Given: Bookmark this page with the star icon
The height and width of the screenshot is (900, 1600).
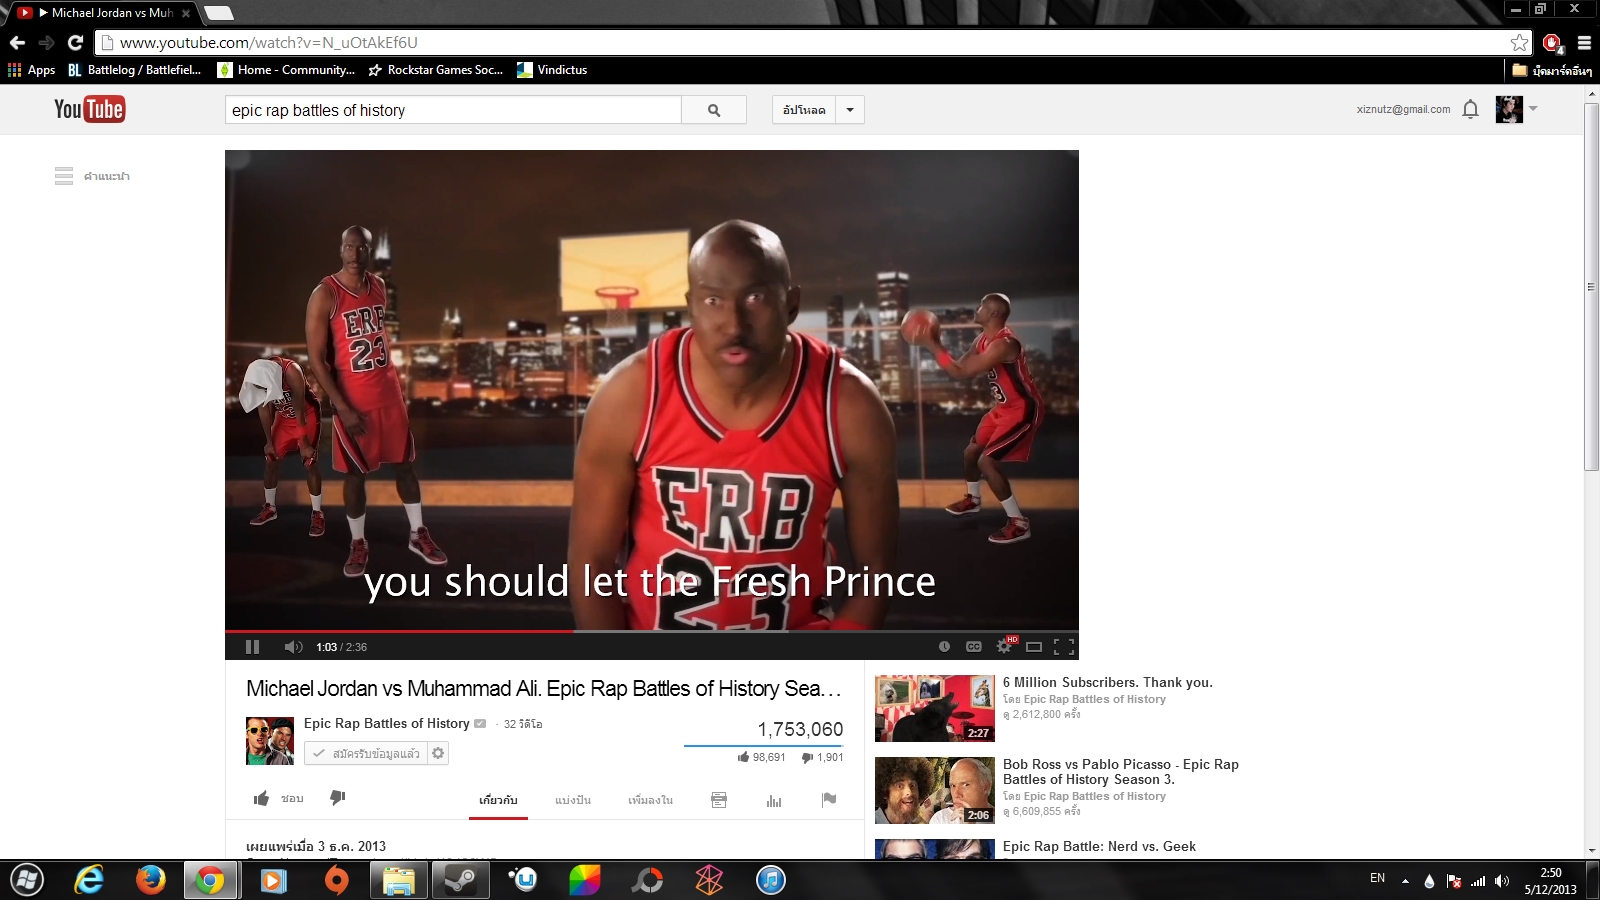Looking at the screenshot, I should (x=1520, y=42).
